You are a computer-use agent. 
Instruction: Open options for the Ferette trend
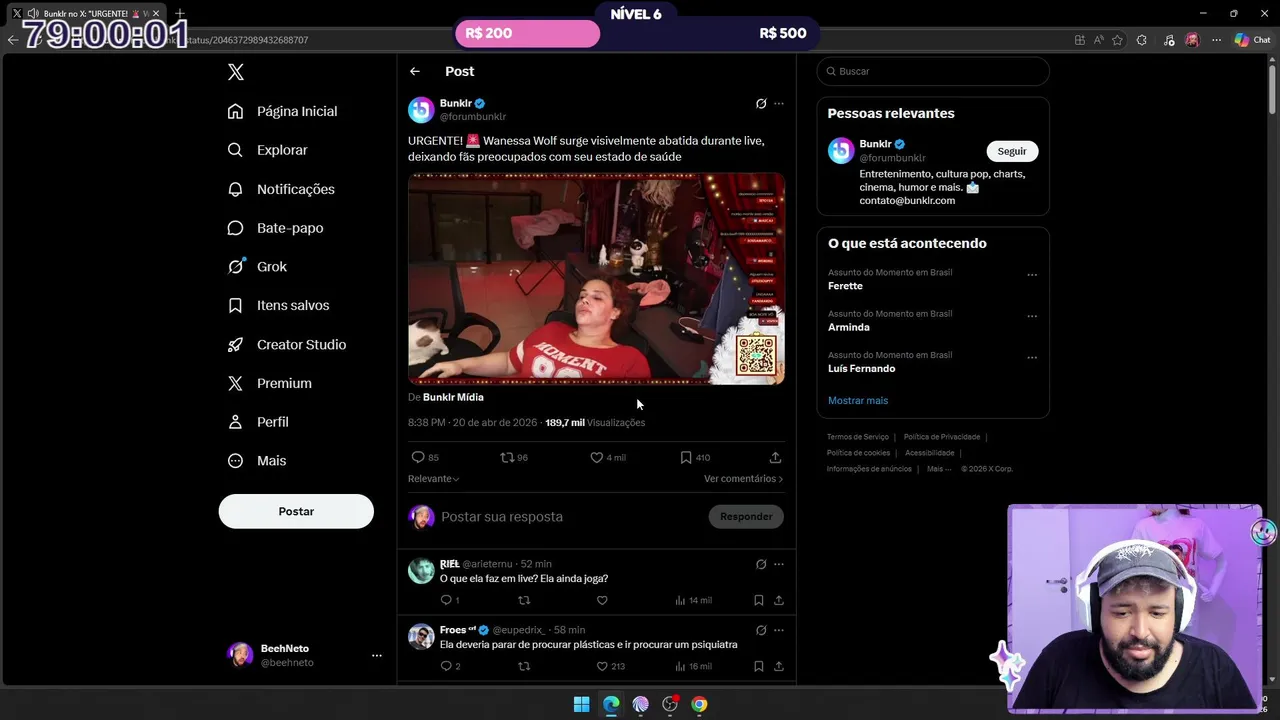(x=1032, y=275)
